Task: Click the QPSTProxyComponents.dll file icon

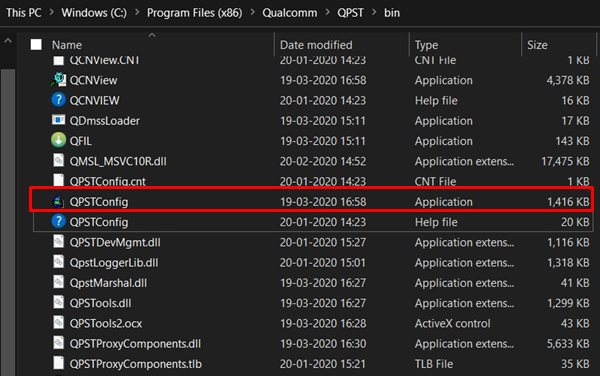Action: [58, 343]
